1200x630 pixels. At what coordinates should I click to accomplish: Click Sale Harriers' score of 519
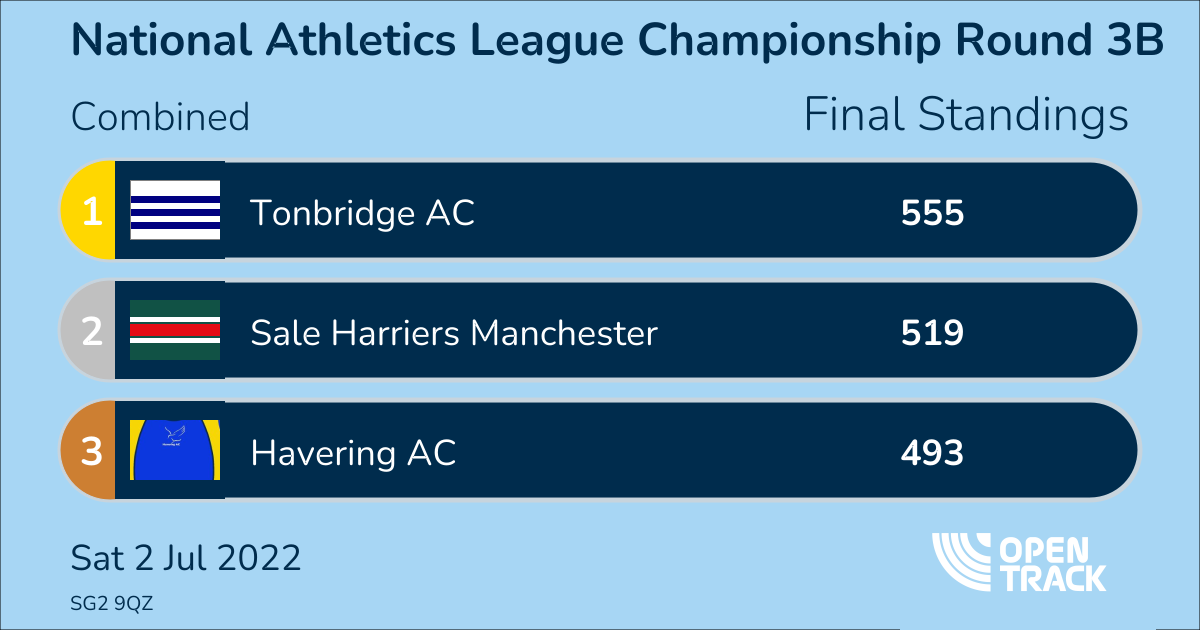click(932, 332)
